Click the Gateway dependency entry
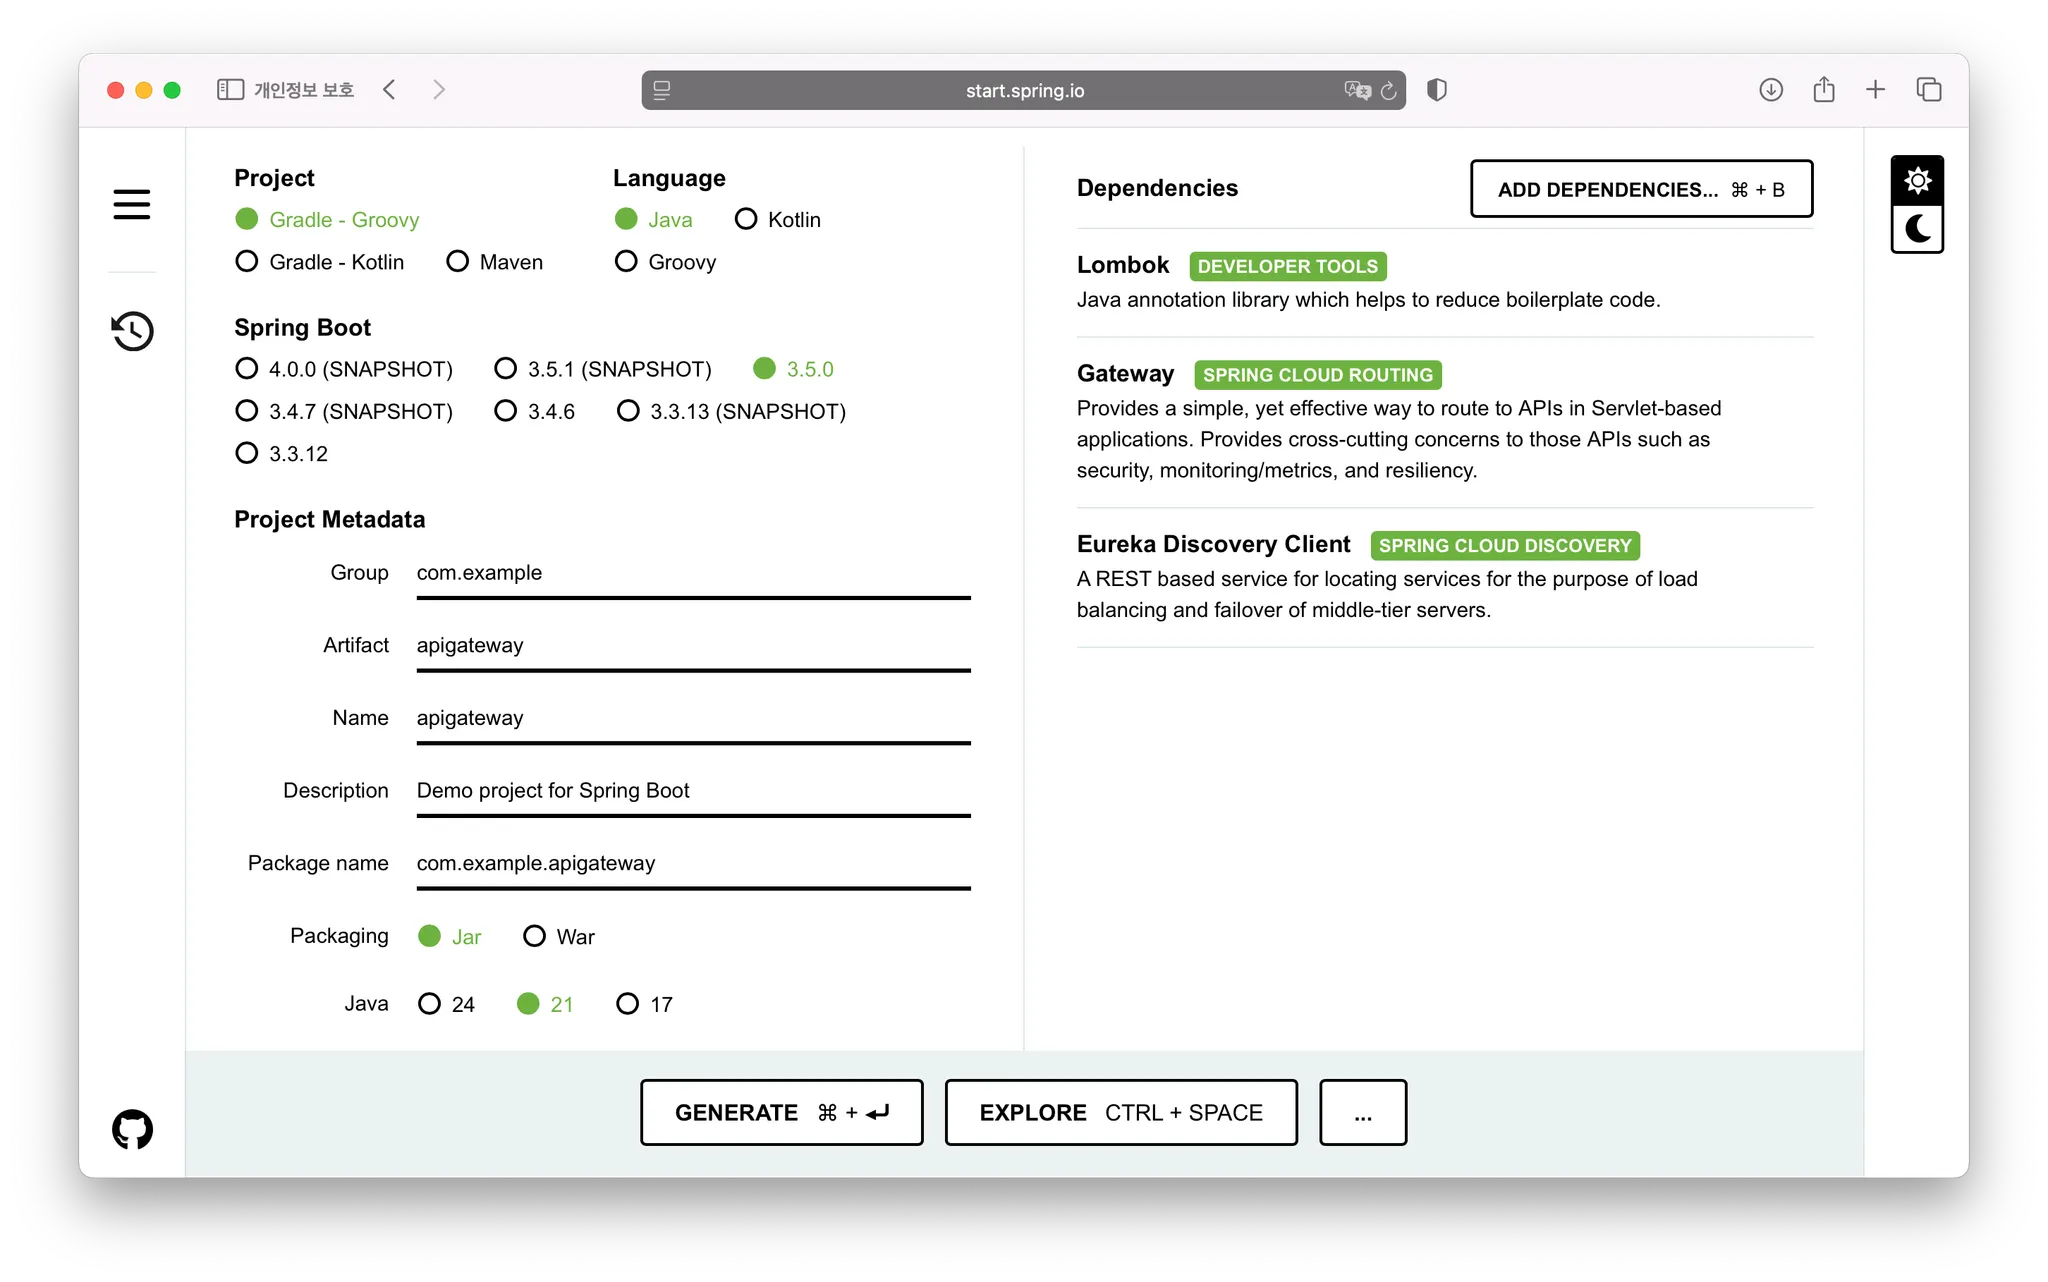2048x1282 pixels. (x=1444, y=421)
